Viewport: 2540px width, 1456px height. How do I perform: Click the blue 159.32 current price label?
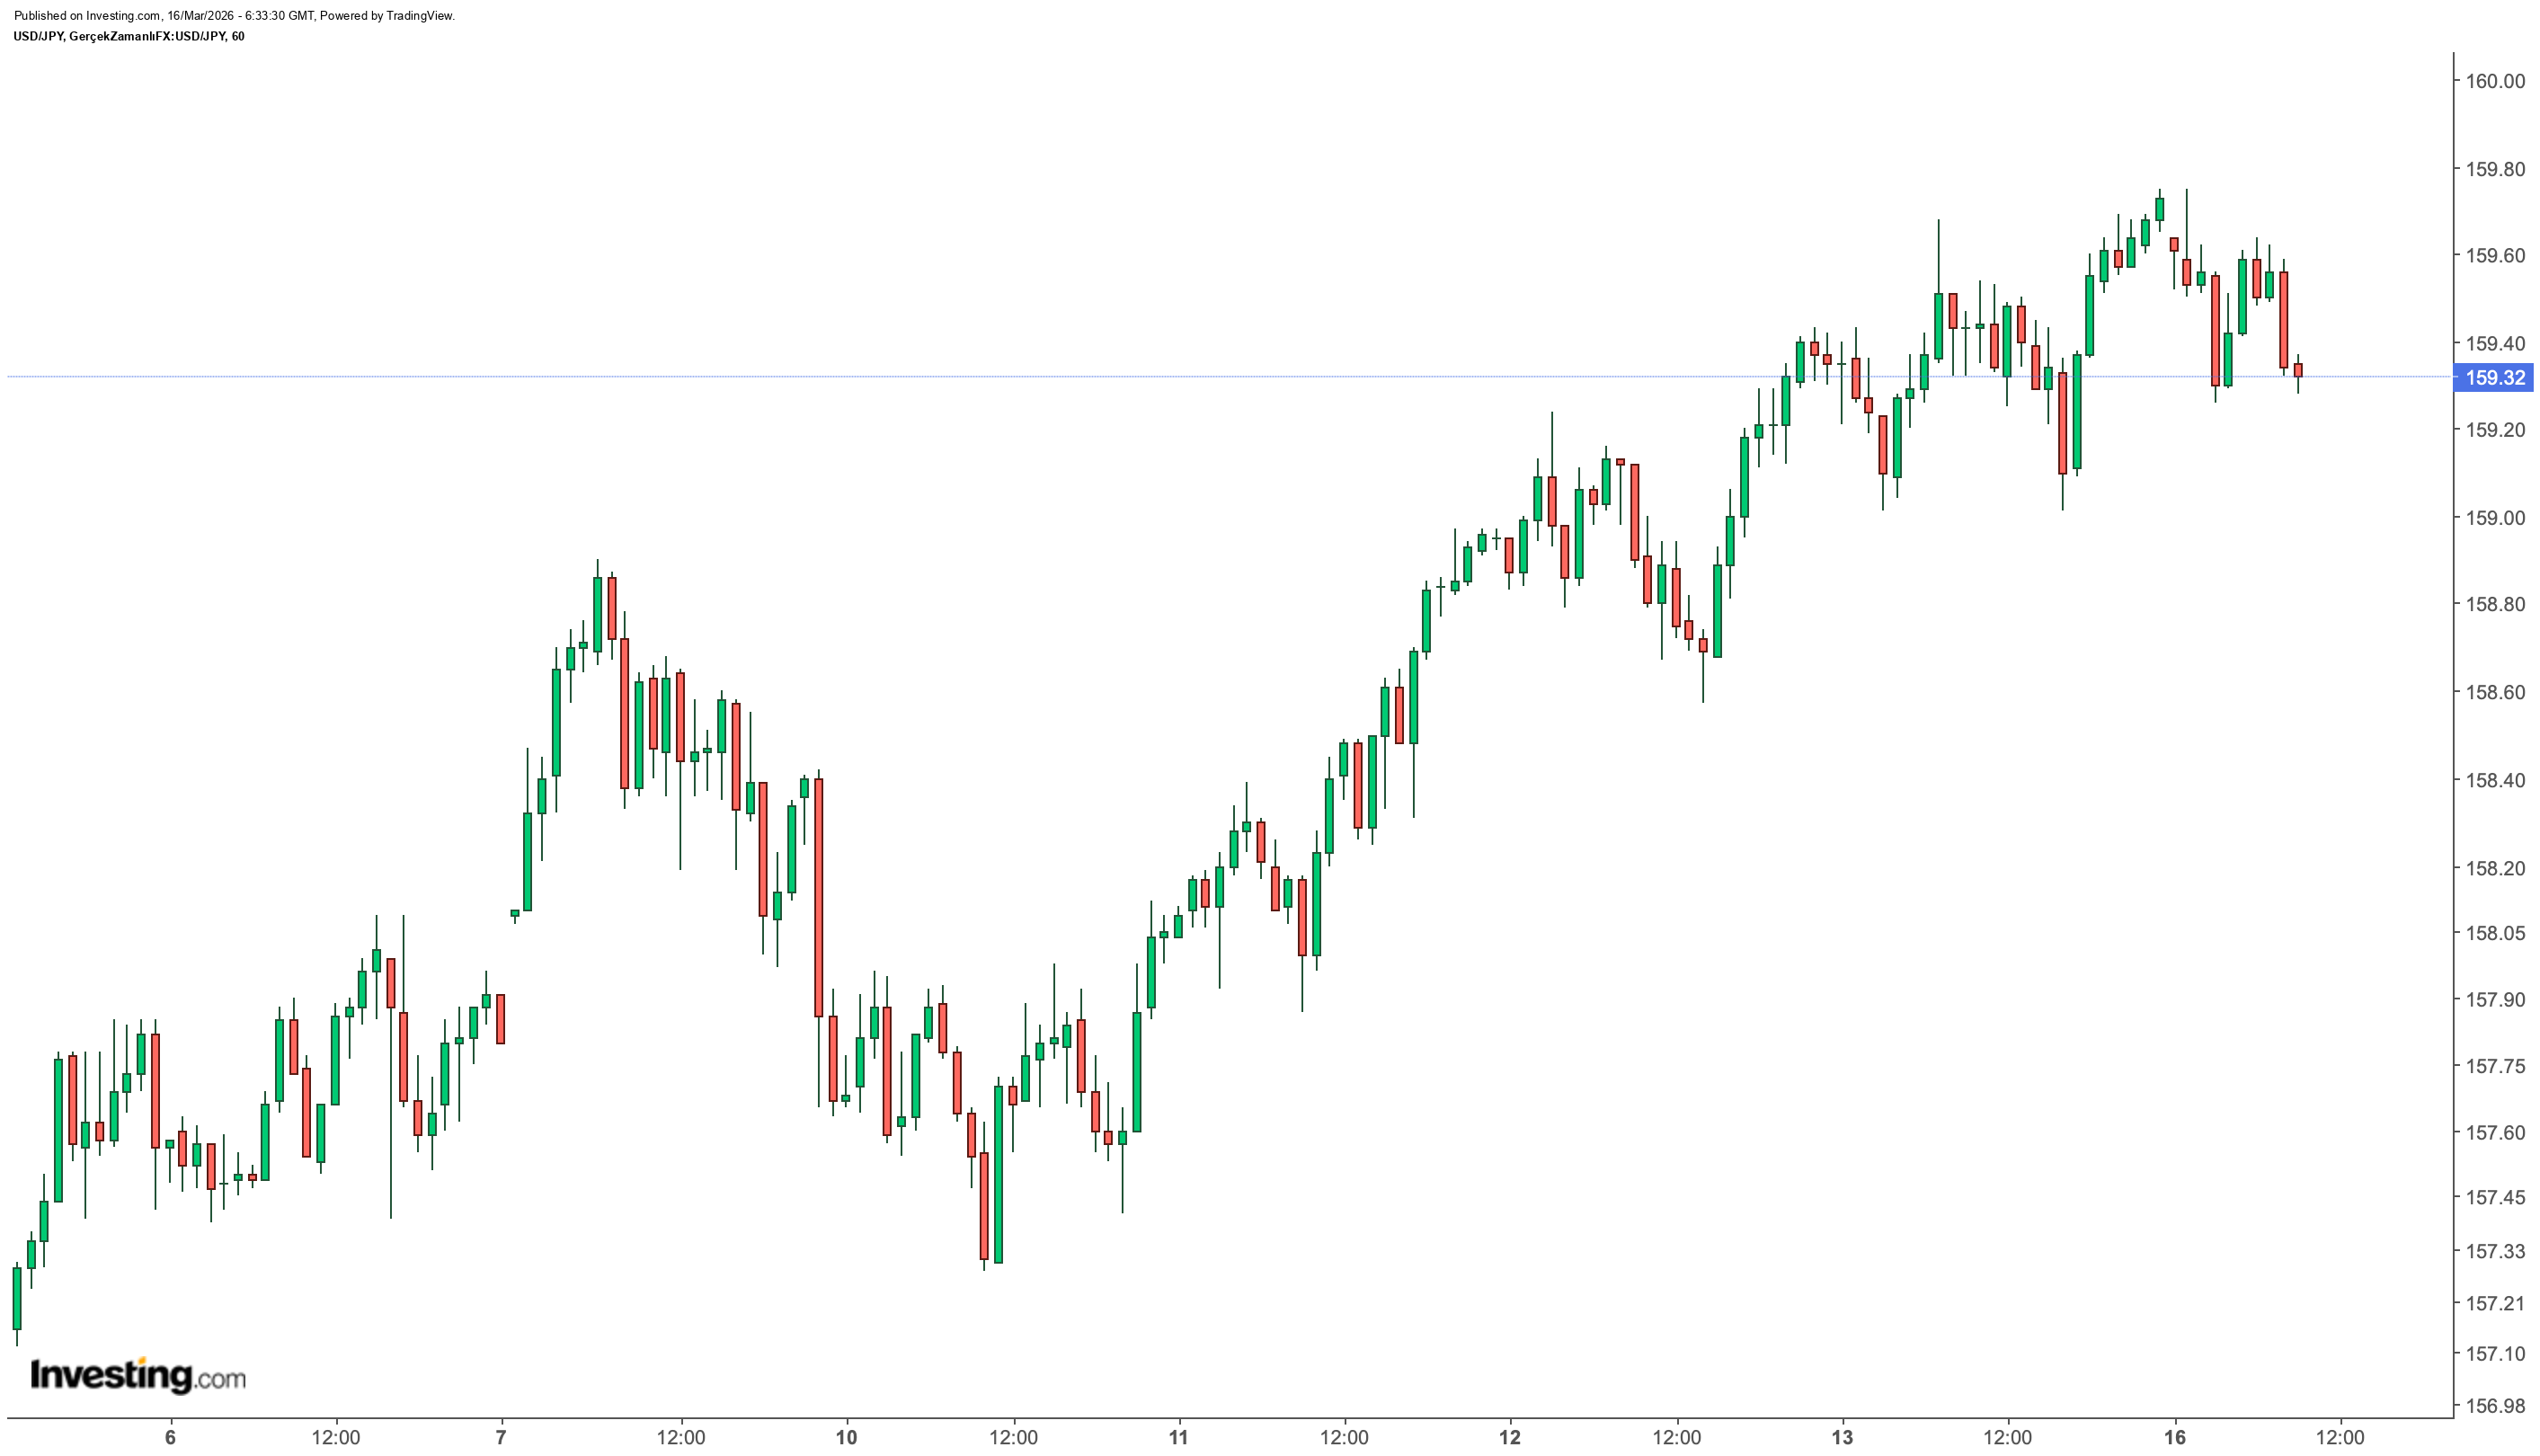point(2496,377)
